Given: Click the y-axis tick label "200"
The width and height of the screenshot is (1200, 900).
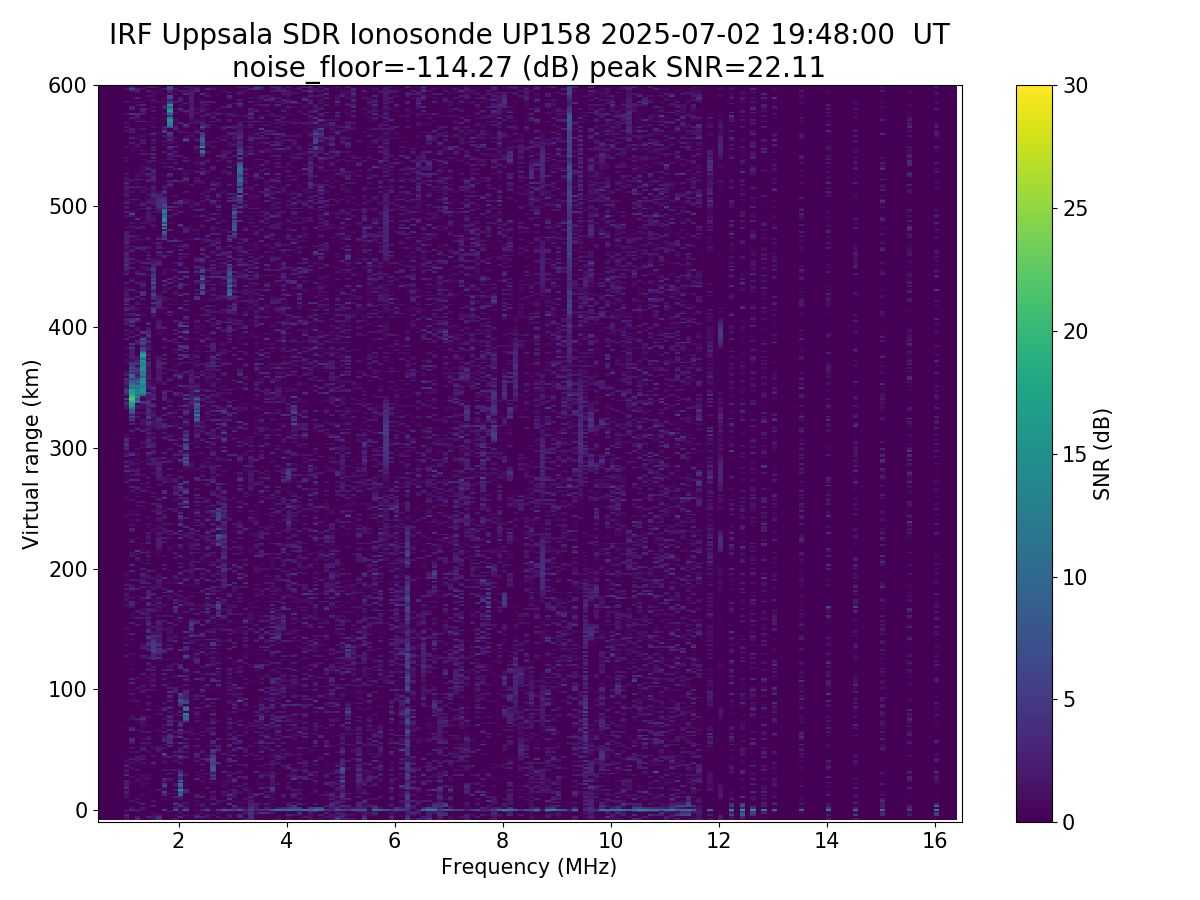Looking at the screenshot, I should (x=68, y=569).
